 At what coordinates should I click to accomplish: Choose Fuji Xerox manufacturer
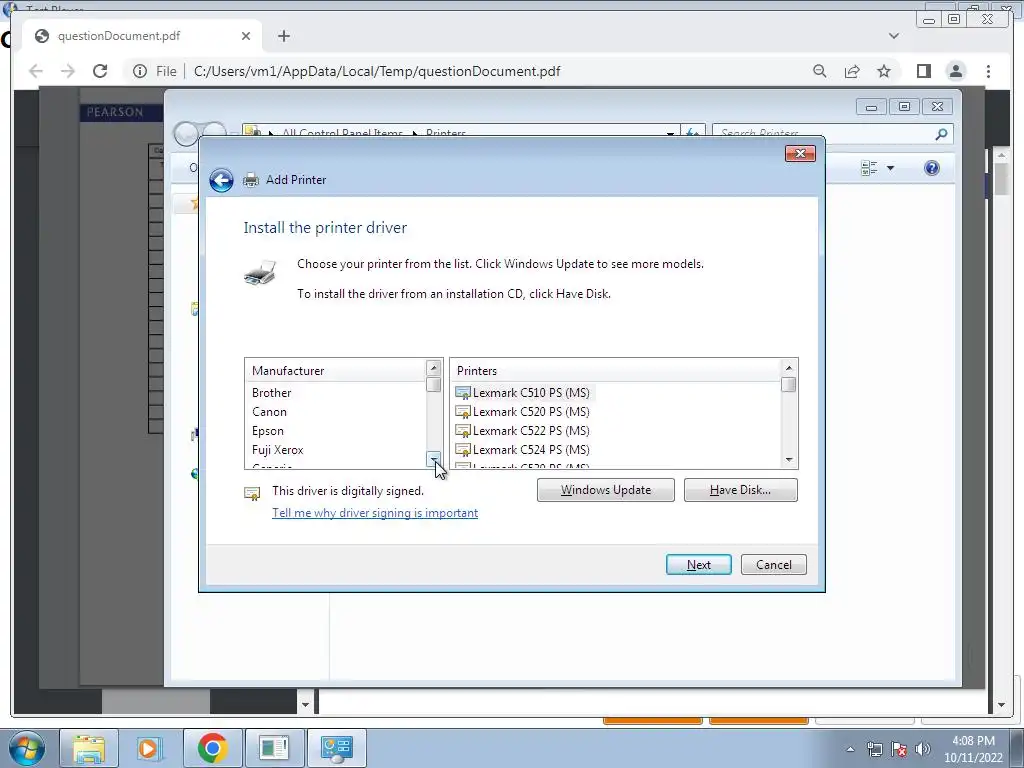278,450
